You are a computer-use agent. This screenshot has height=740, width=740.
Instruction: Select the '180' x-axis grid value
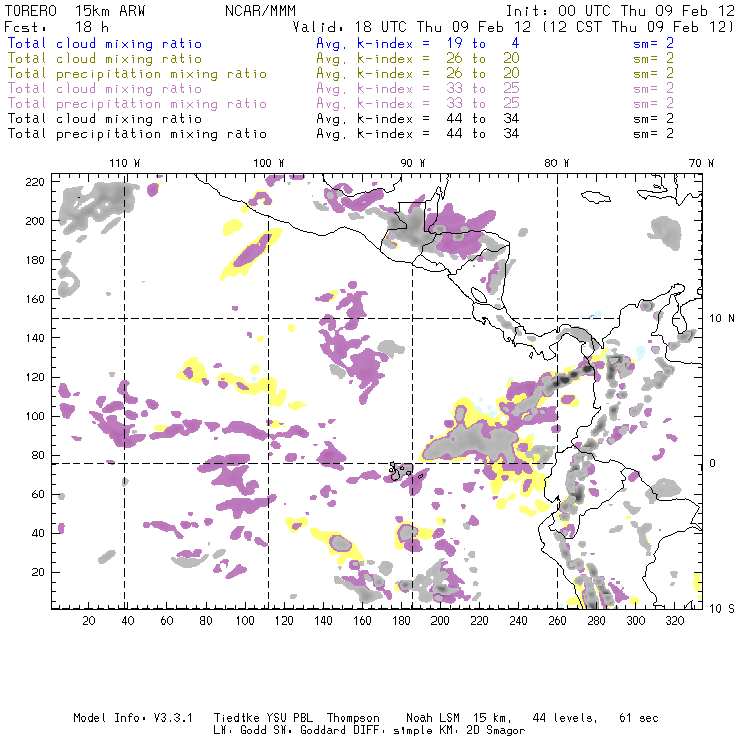(401, 621)
